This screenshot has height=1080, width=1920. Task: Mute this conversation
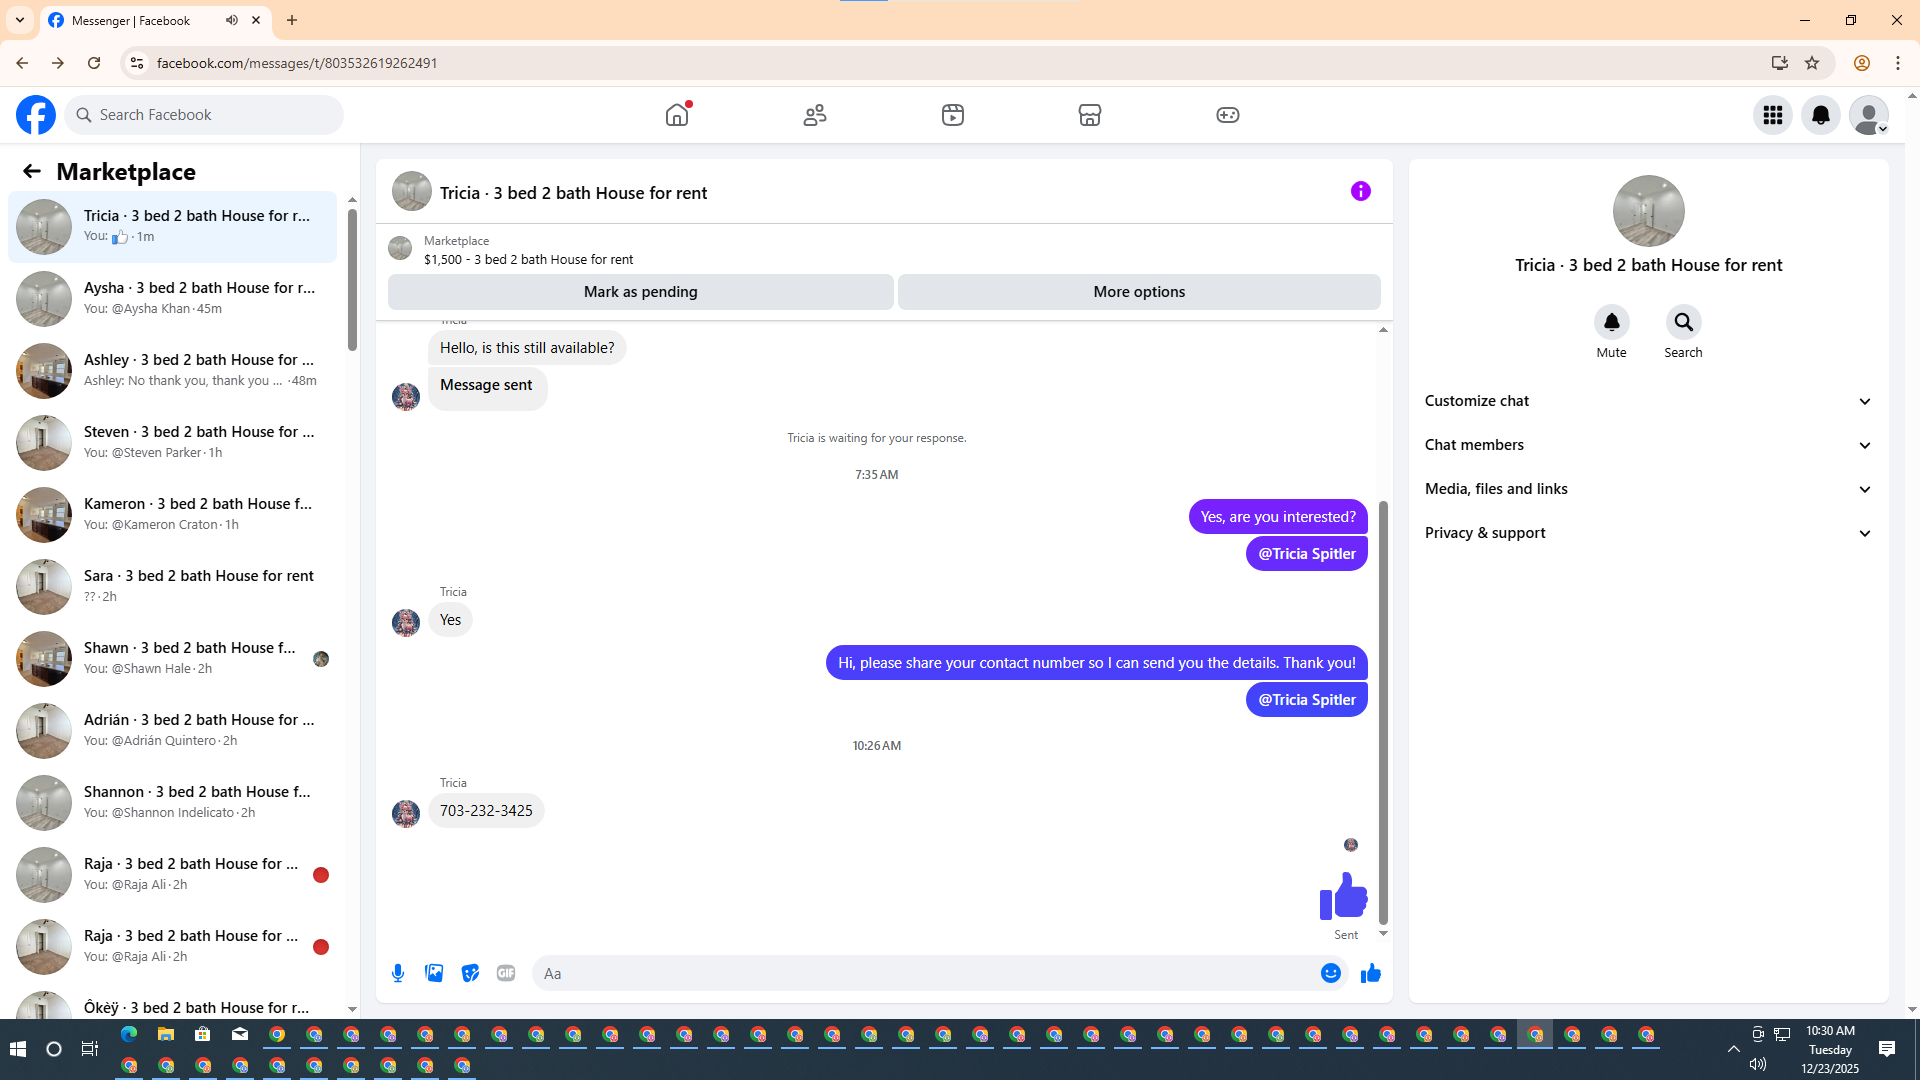pos(1611,322)
